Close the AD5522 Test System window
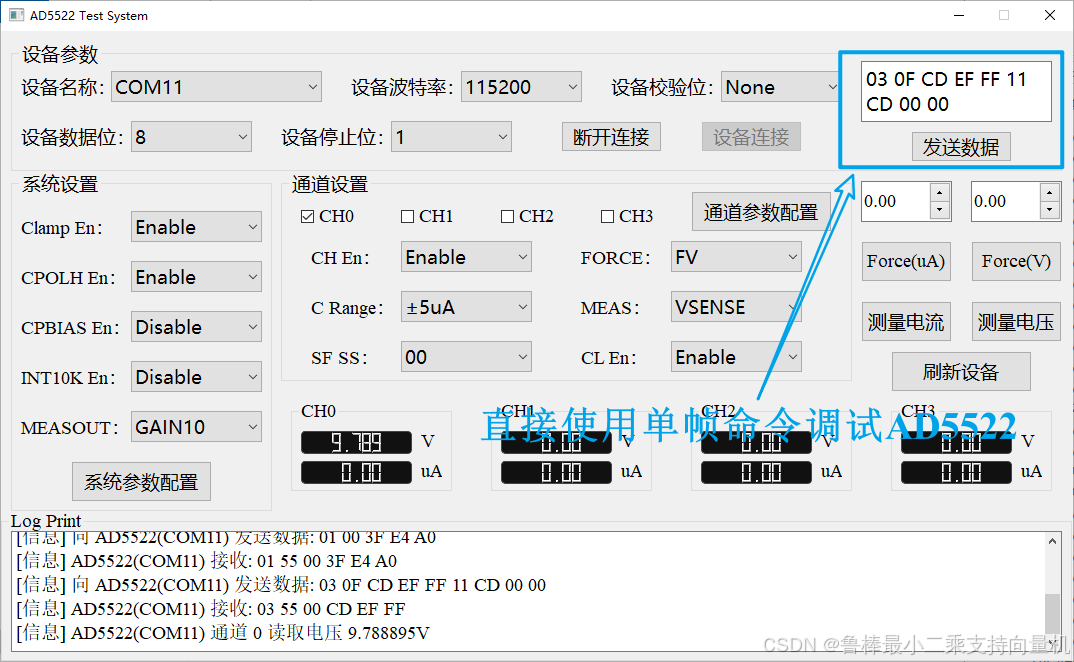Image resolution: width=1074 pixels, height=662 pixels. tap(1049, 15)
